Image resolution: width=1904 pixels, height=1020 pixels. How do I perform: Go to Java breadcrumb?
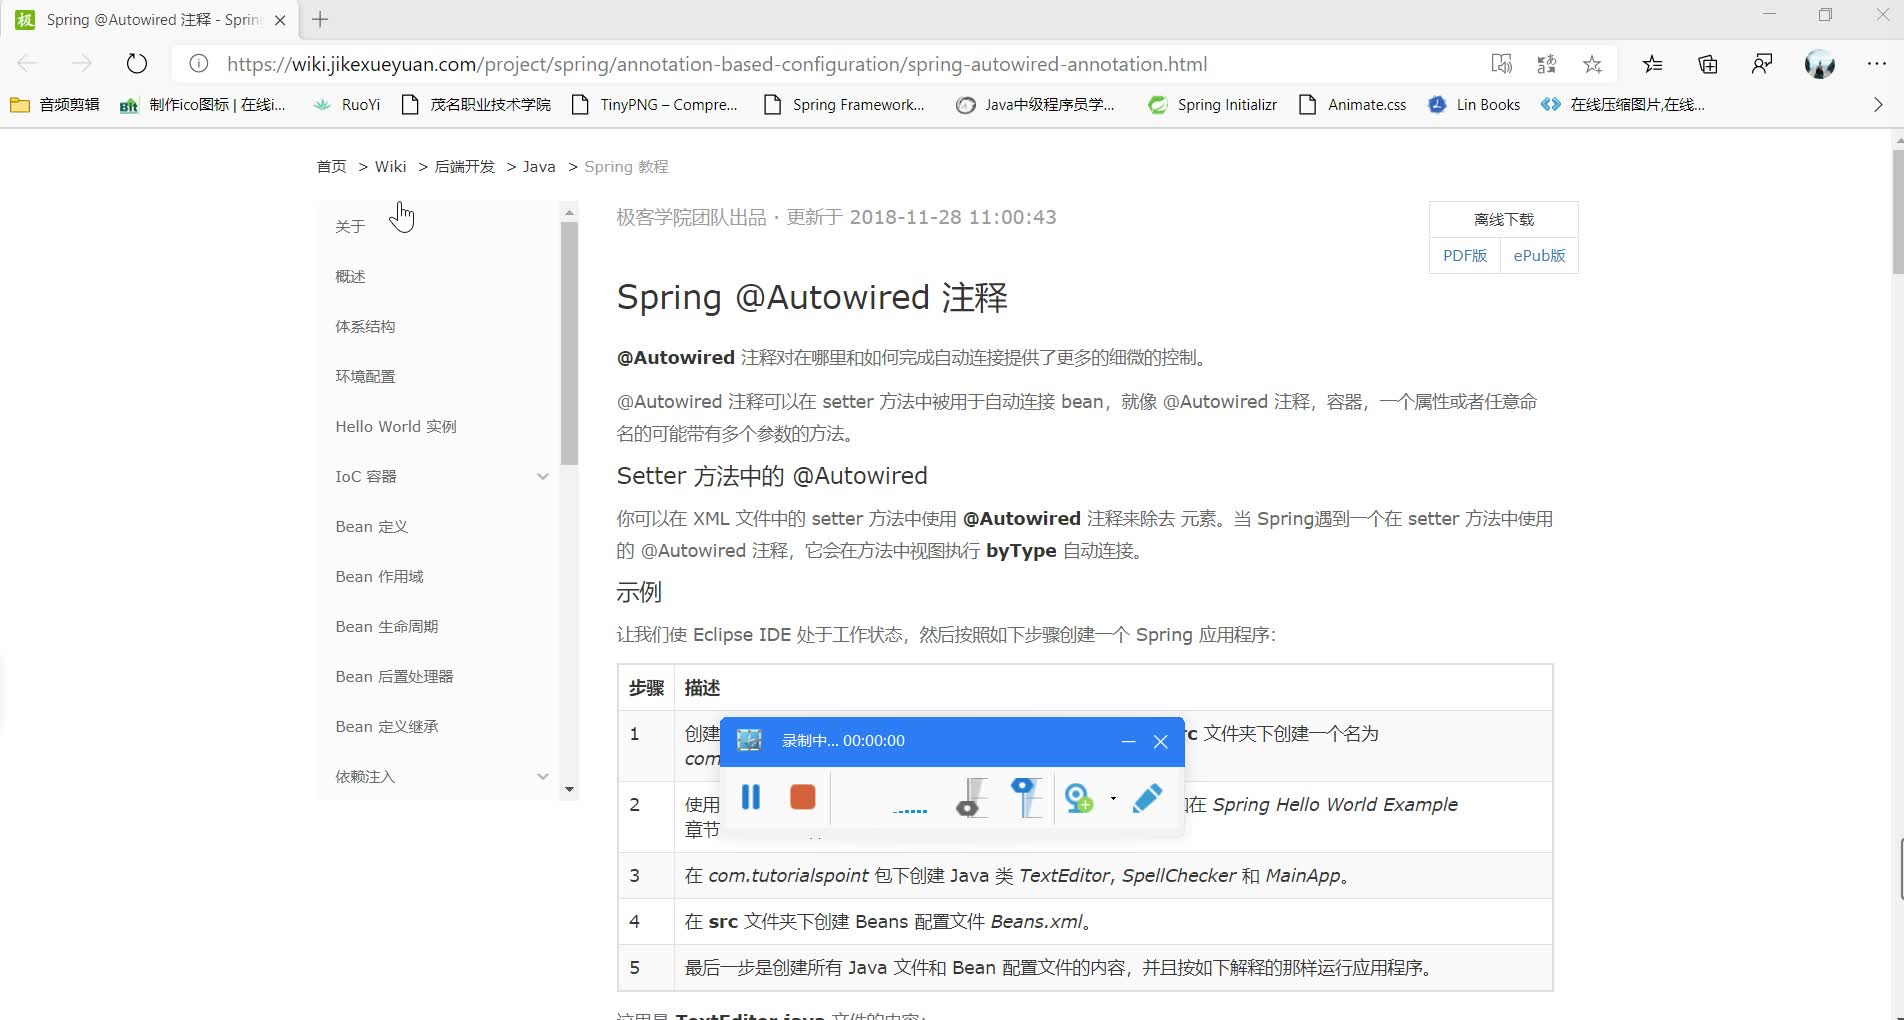point(539,167)
